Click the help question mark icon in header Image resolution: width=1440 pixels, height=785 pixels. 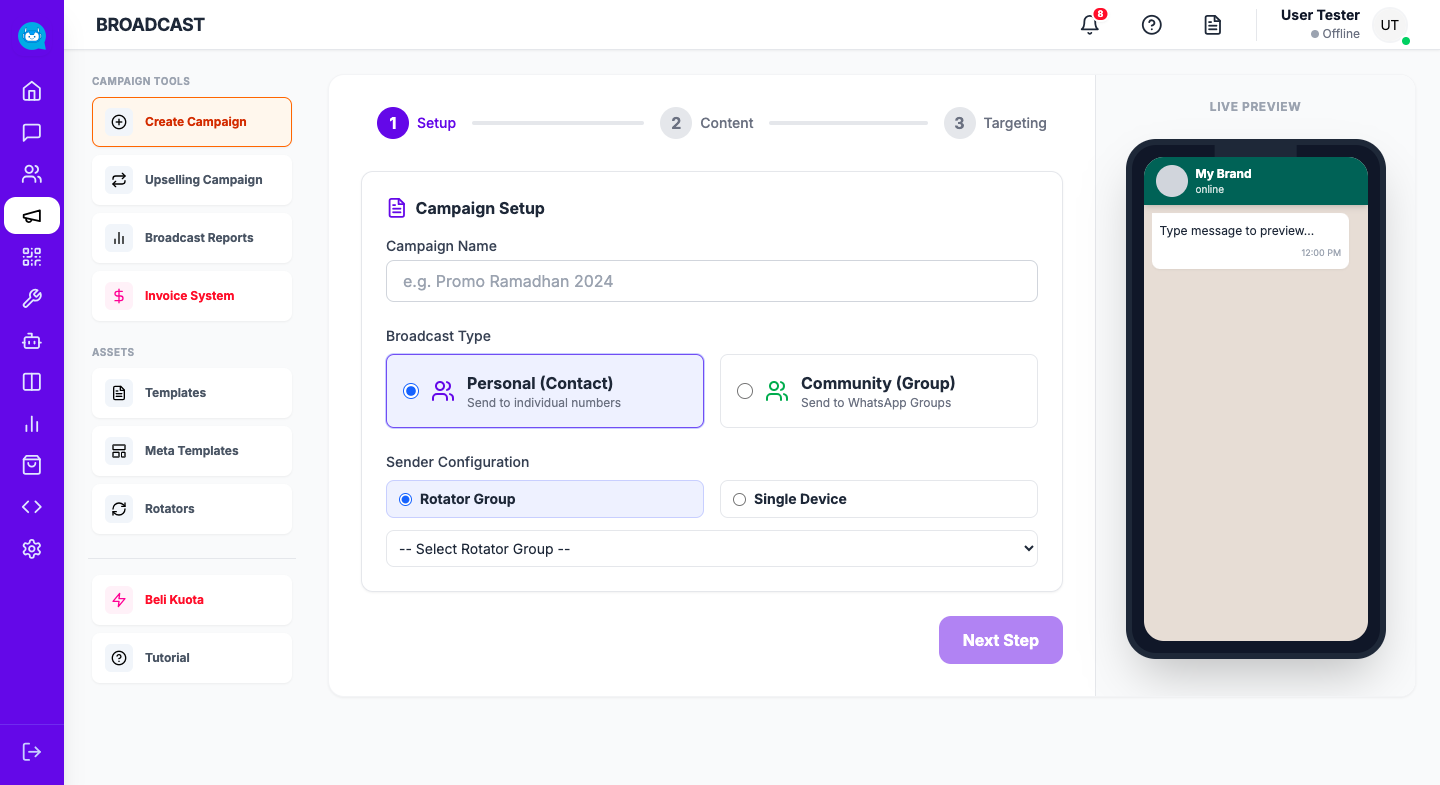click(1152, 25)
